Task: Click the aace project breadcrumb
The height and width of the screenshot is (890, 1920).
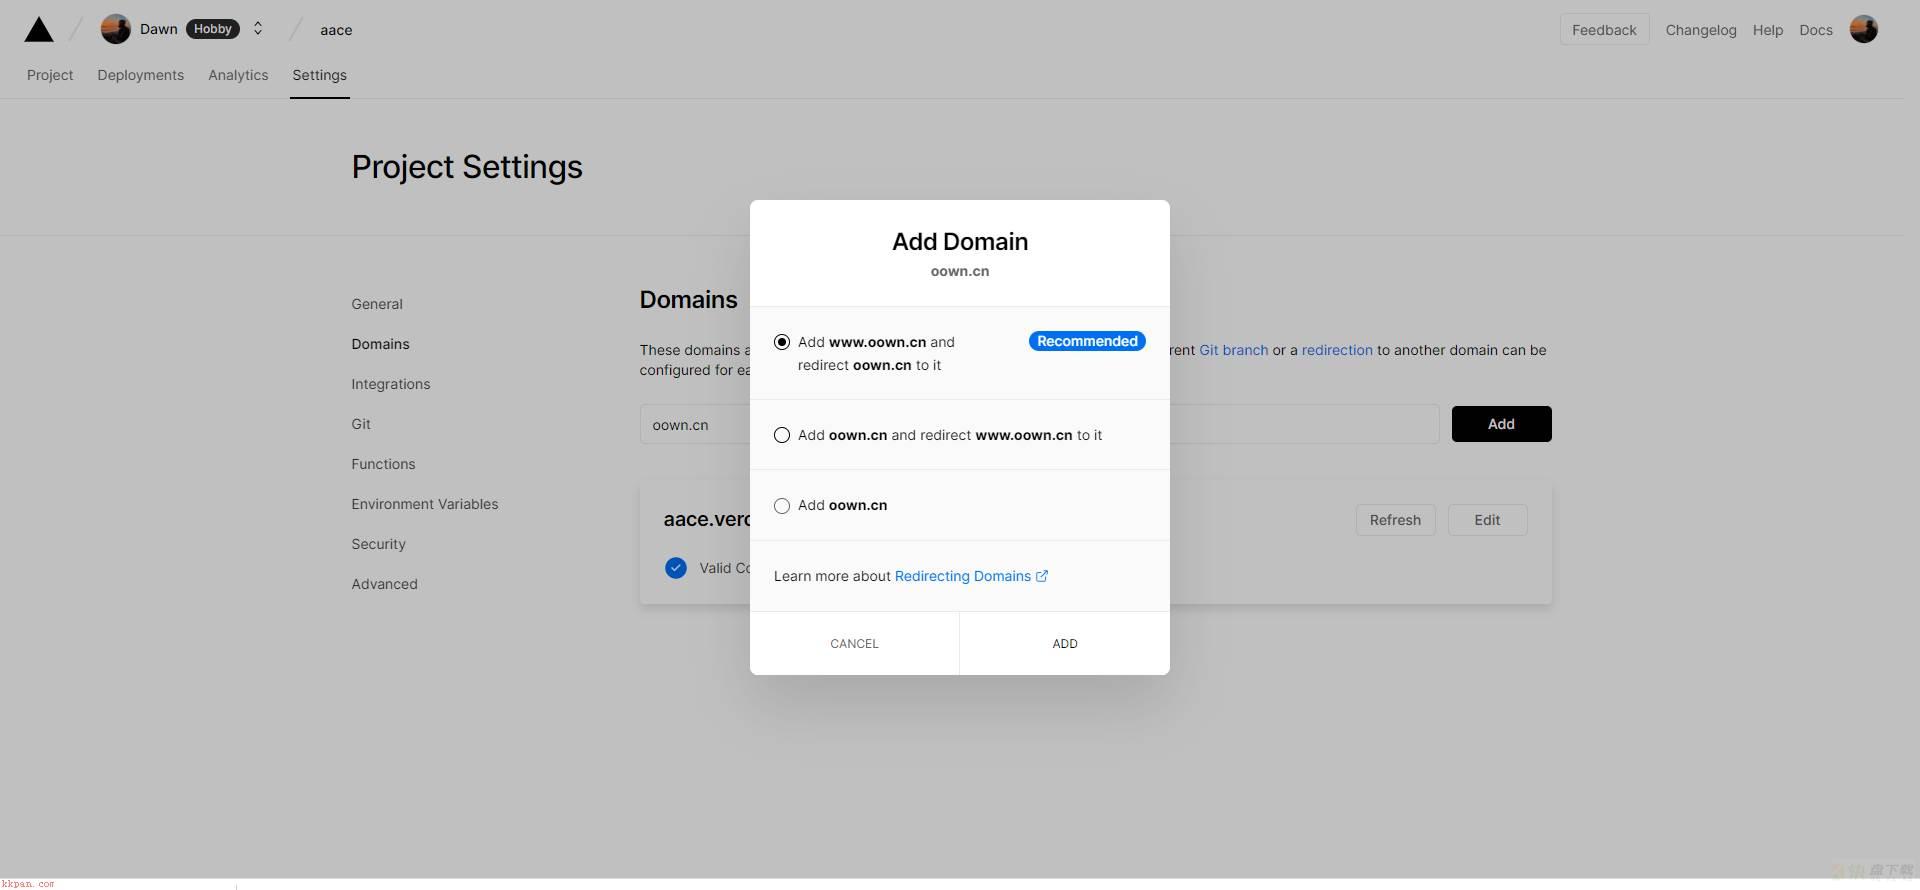Action: (x=336, y=30)
